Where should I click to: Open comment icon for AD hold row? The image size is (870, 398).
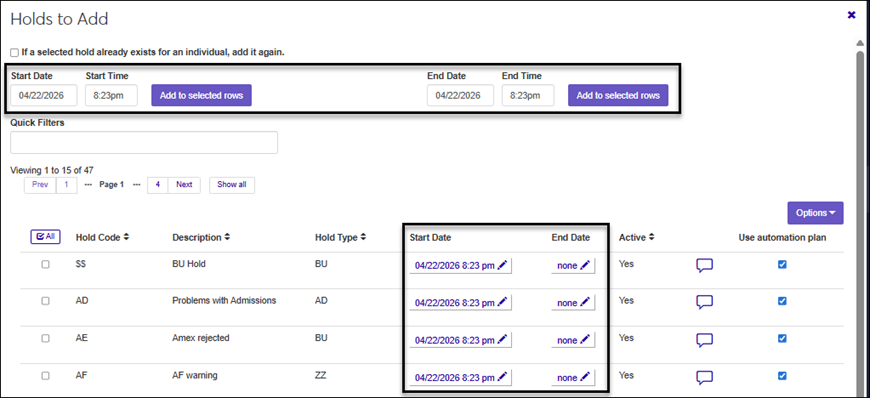(704, 303)
